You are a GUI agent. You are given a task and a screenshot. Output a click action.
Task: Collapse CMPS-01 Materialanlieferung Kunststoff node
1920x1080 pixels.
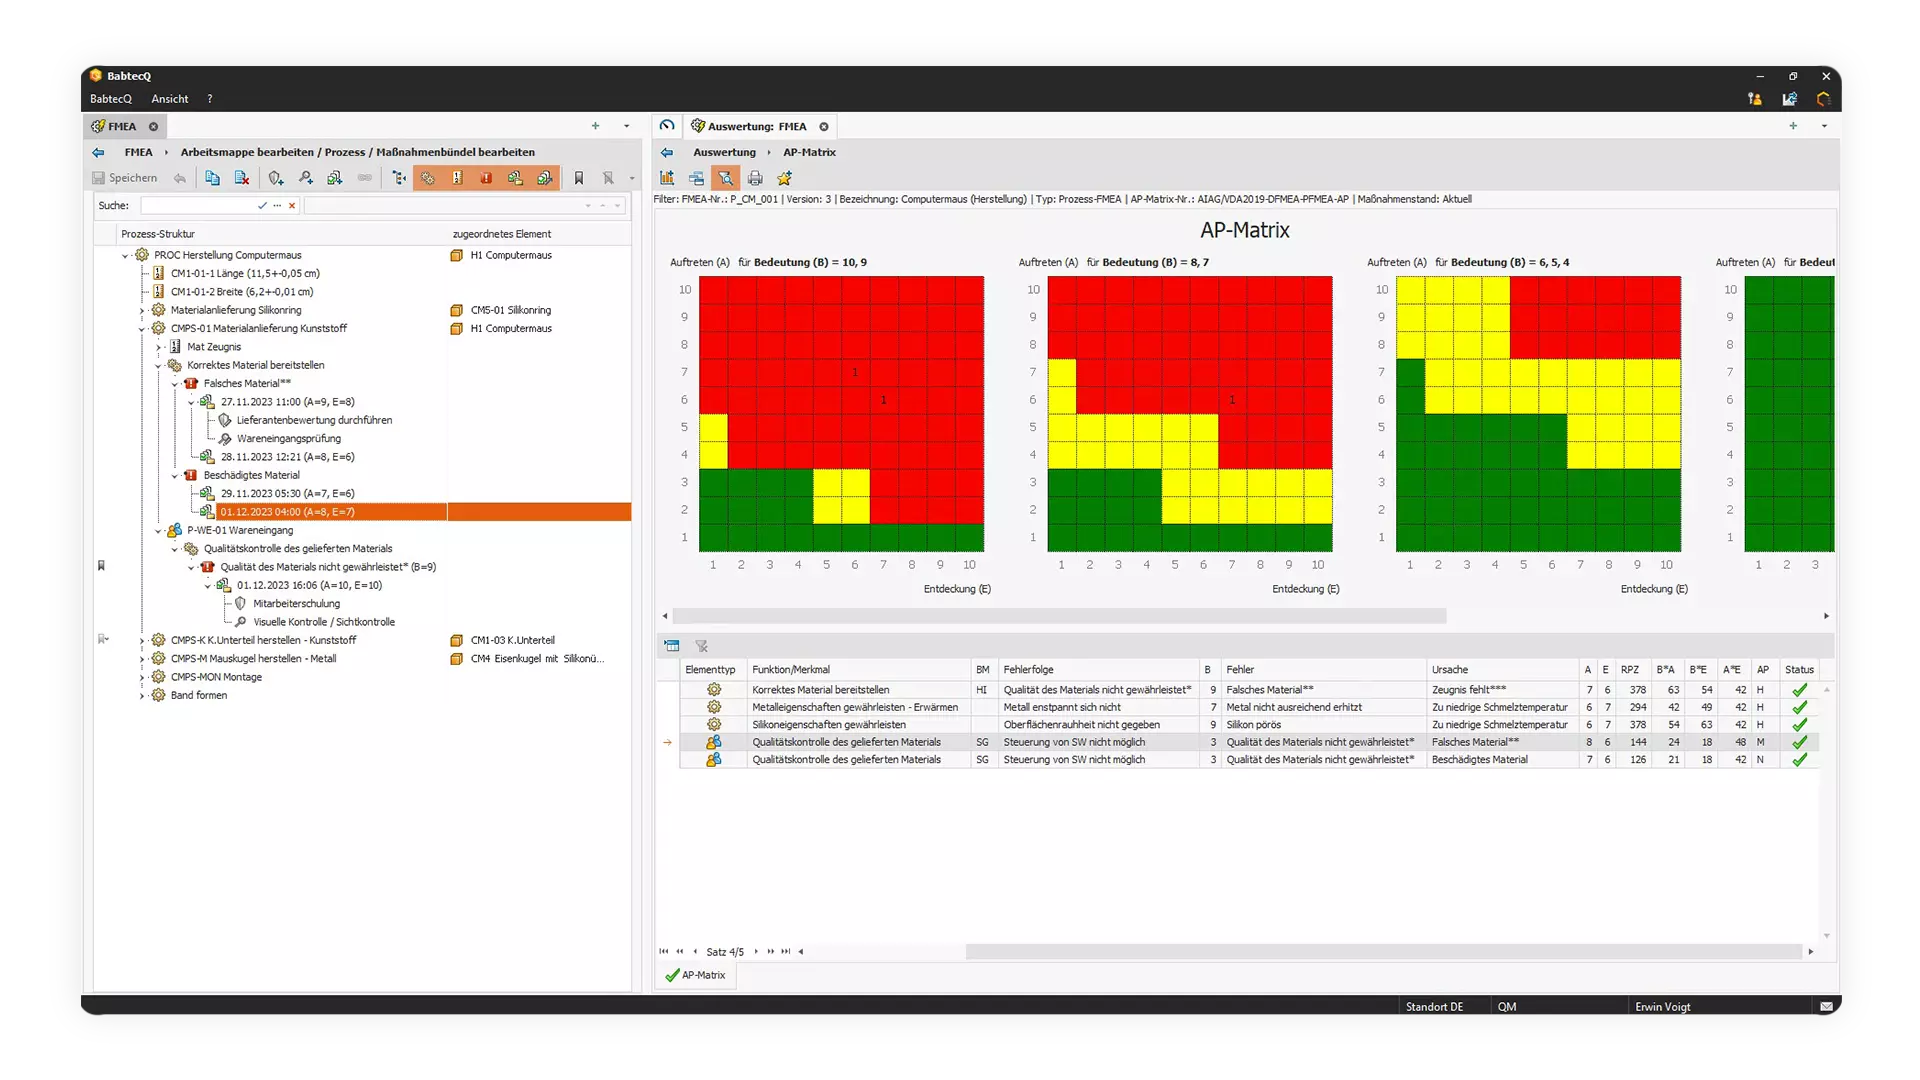(x=142, y=329)
